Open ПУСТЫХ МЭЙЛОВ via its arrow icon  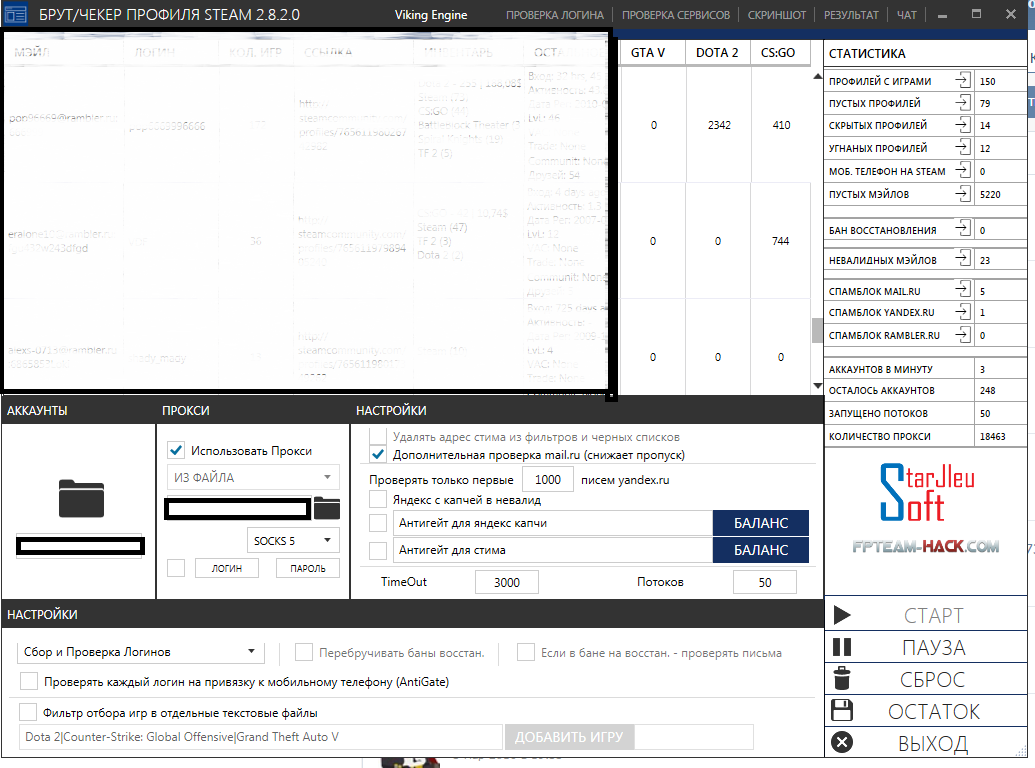coord(963,193)
